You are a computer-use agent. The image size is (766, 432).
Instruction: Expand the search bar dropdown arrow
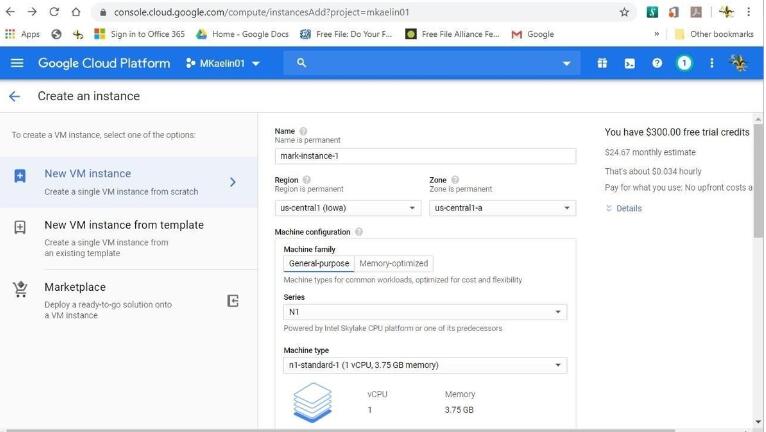(567, 64)
